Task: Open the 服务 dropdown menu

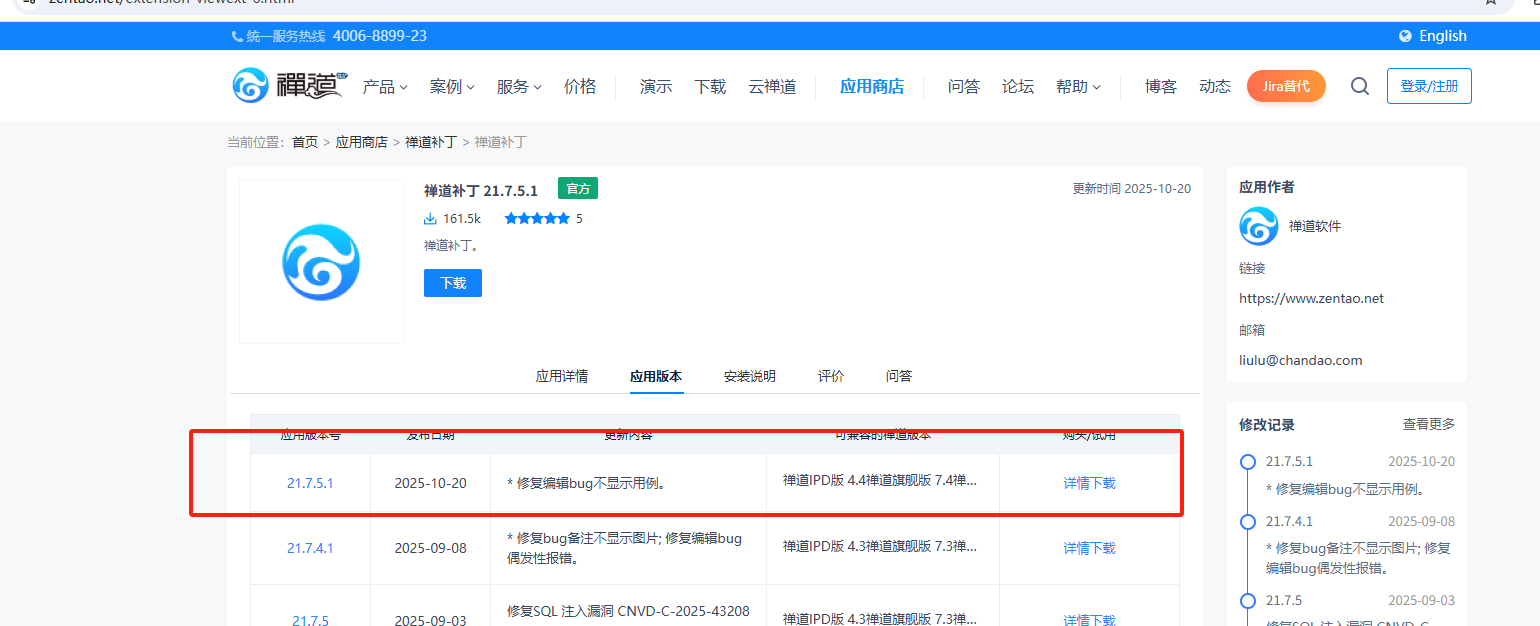Action: pos(519,87)
